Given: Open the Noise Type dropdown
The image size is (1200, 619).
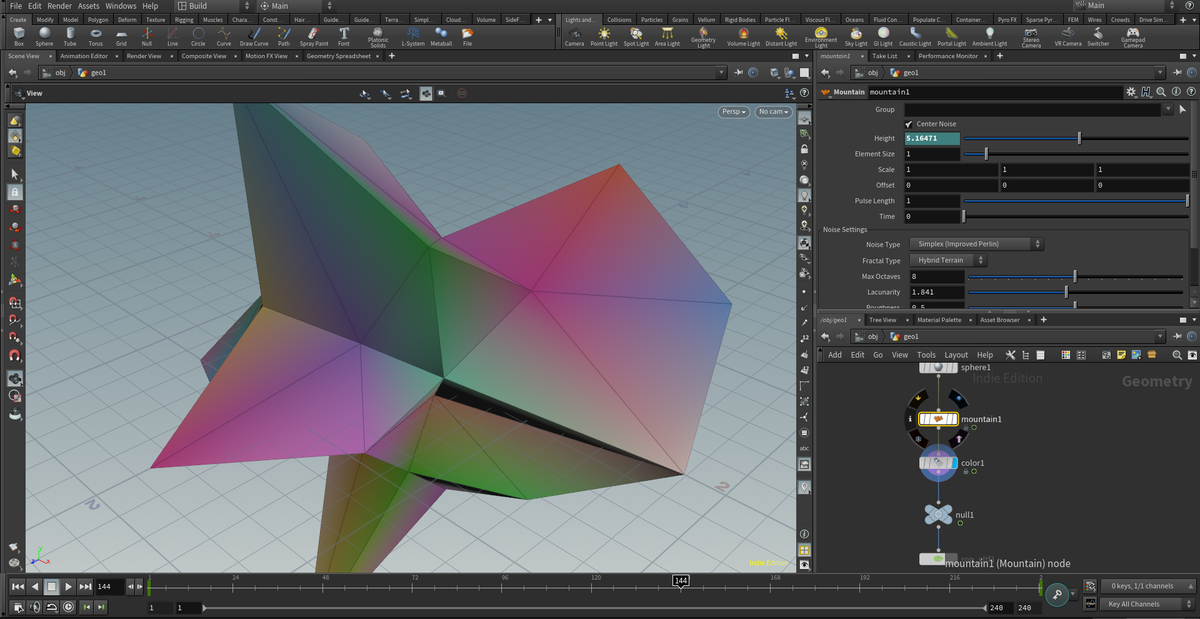Looking at the screenshot, I should tap(975, 244).
